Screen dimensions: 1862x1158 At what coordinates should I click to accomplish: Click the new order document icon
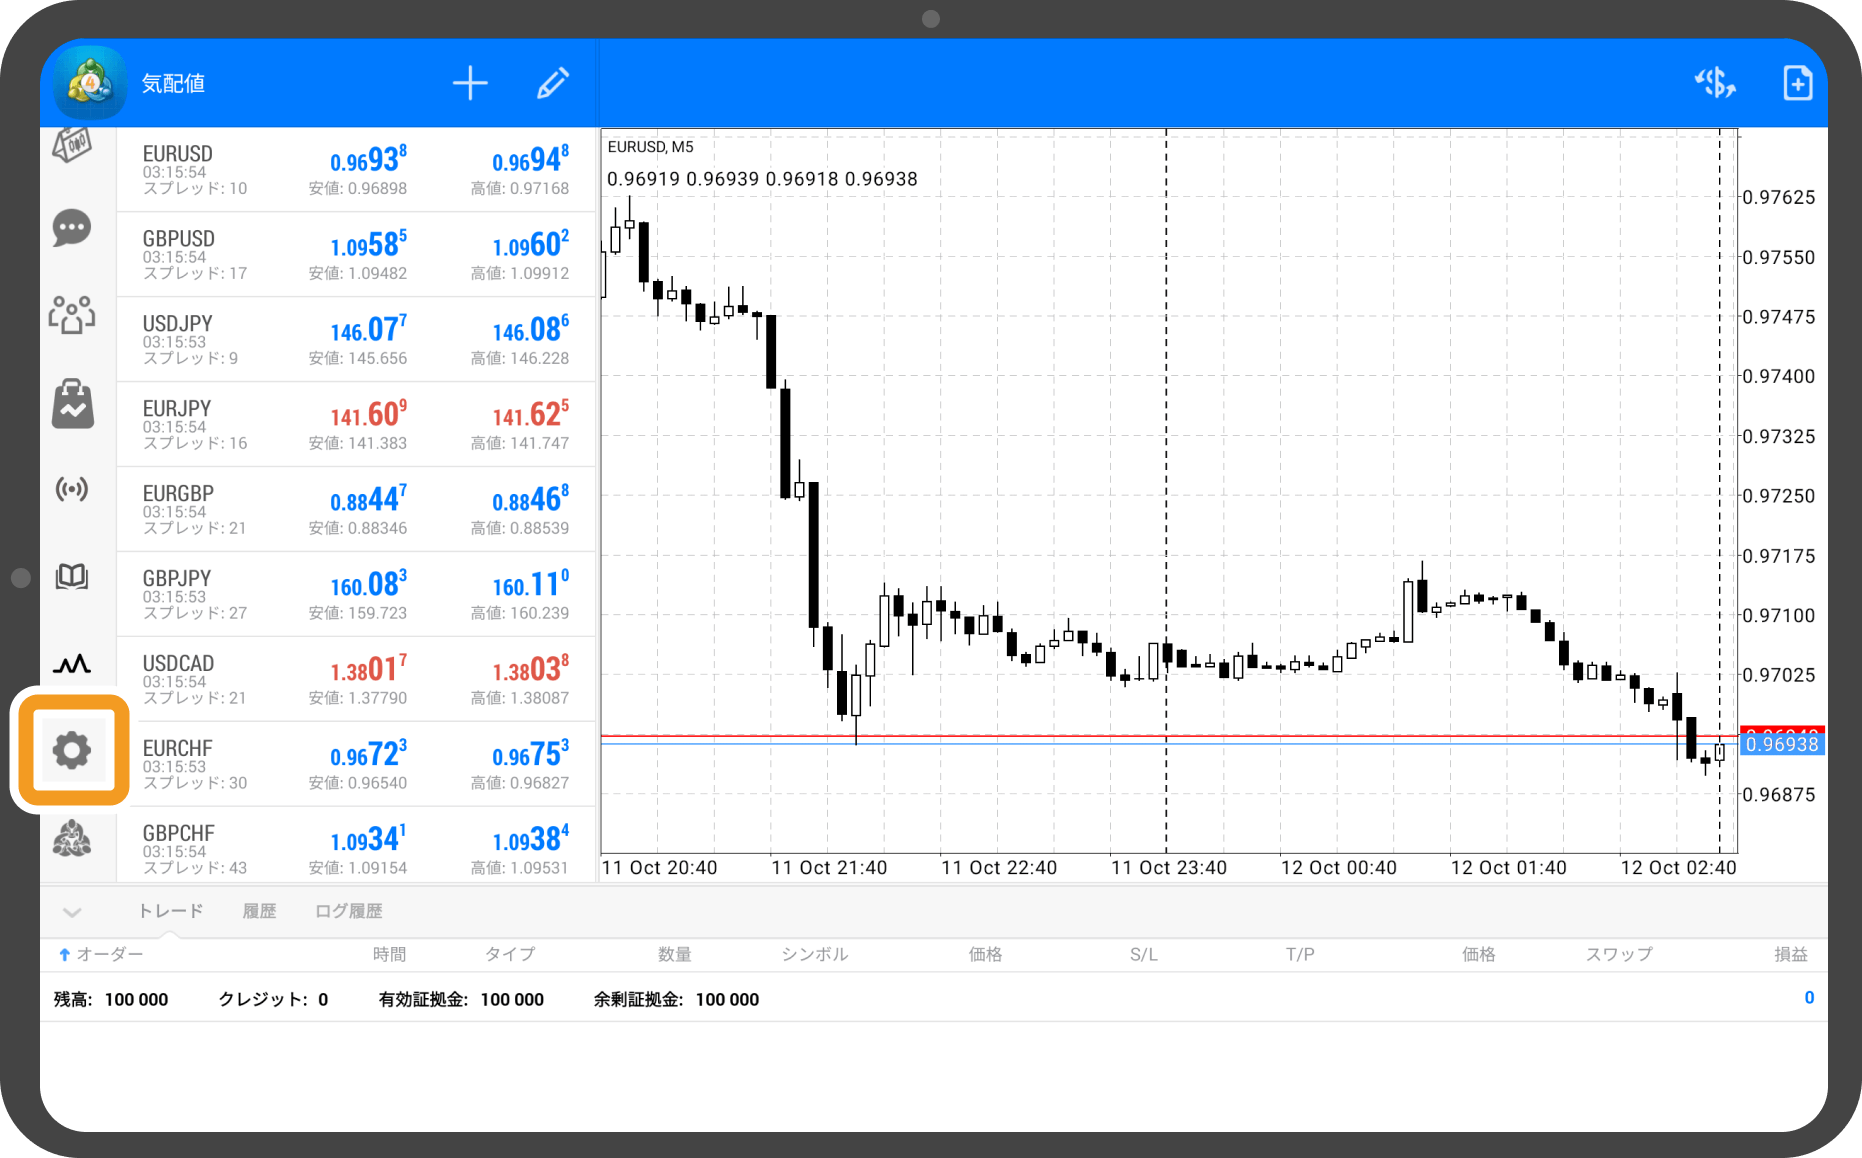pos(1797,83)
